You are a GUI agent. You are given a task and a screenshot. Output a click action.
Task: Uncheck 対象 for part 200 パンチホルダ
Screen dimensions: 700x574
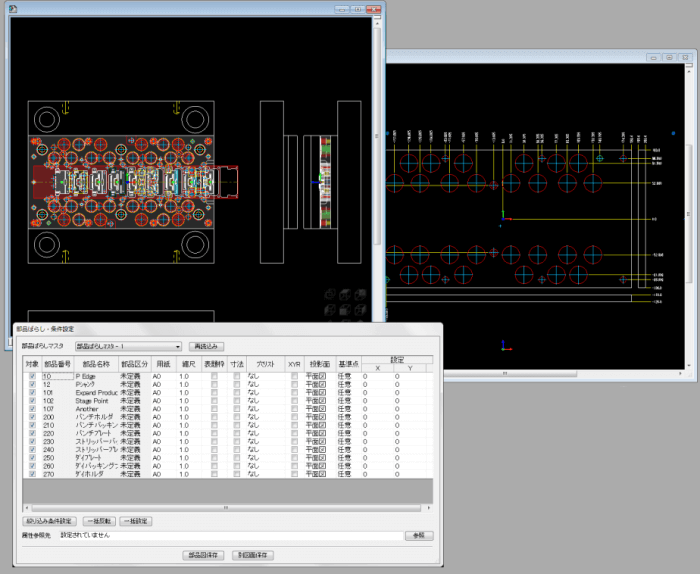pyautogui.click(x=32, y=417)
